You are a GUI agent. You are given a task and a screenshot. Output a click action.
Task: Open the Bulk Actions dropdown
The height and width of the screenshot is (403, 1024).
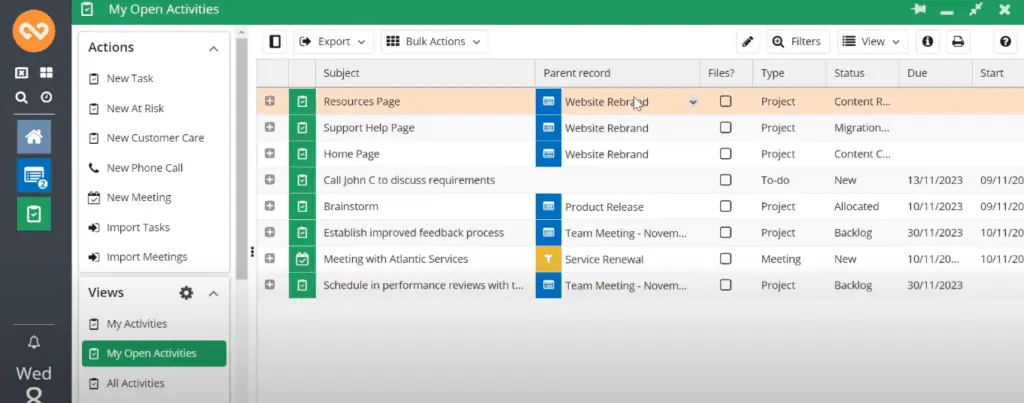coord(434,42)
